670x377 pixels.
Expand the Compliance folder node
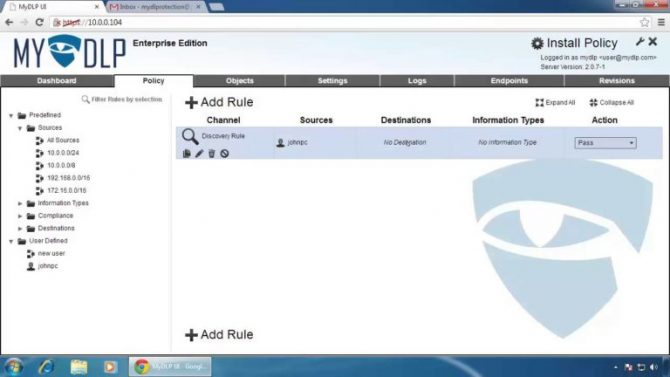[x=20, y=216]
